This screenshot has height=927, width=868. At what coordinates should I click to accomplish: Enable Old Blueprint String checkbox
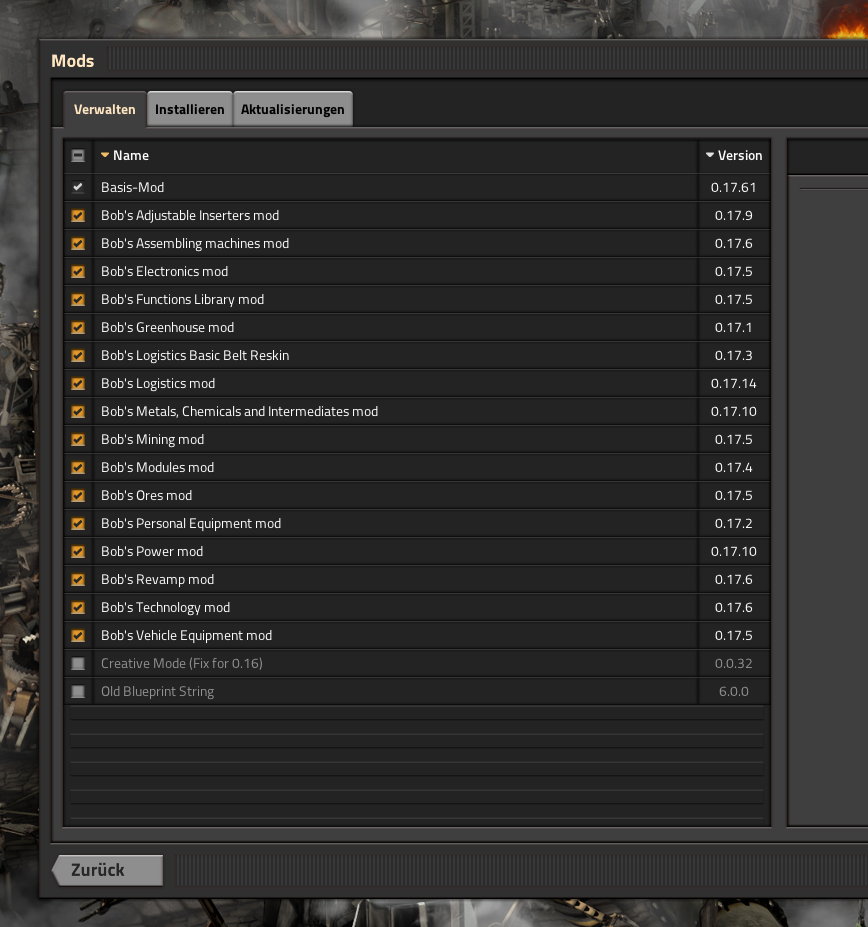click(77, 692)
